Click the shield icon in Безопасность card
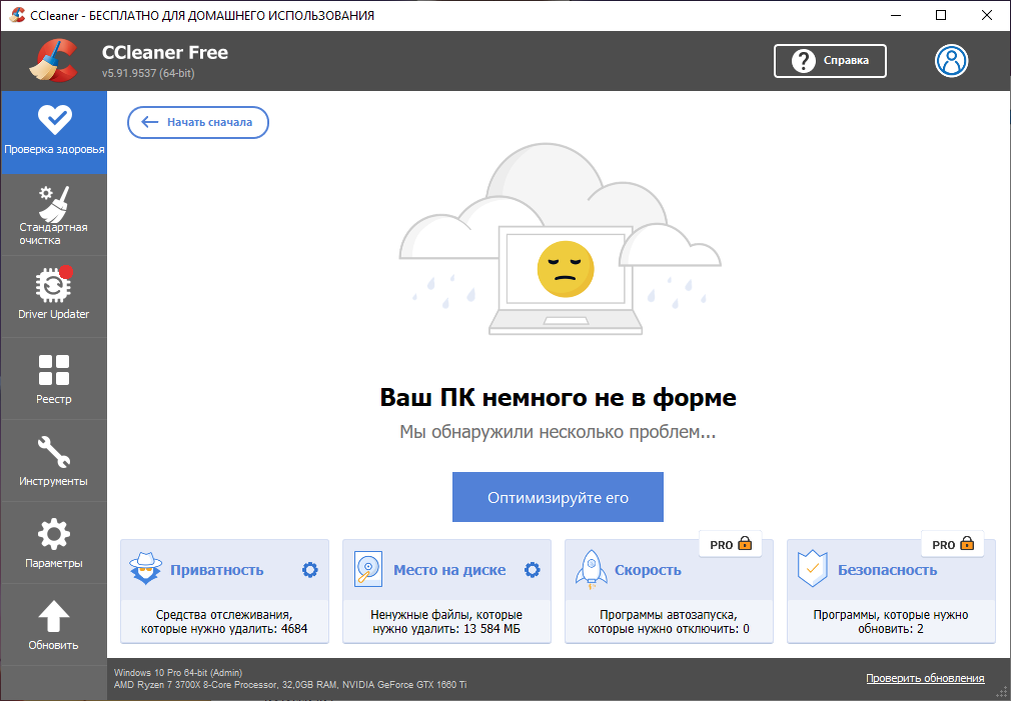The image size is (1011, 701). point(812,569)
